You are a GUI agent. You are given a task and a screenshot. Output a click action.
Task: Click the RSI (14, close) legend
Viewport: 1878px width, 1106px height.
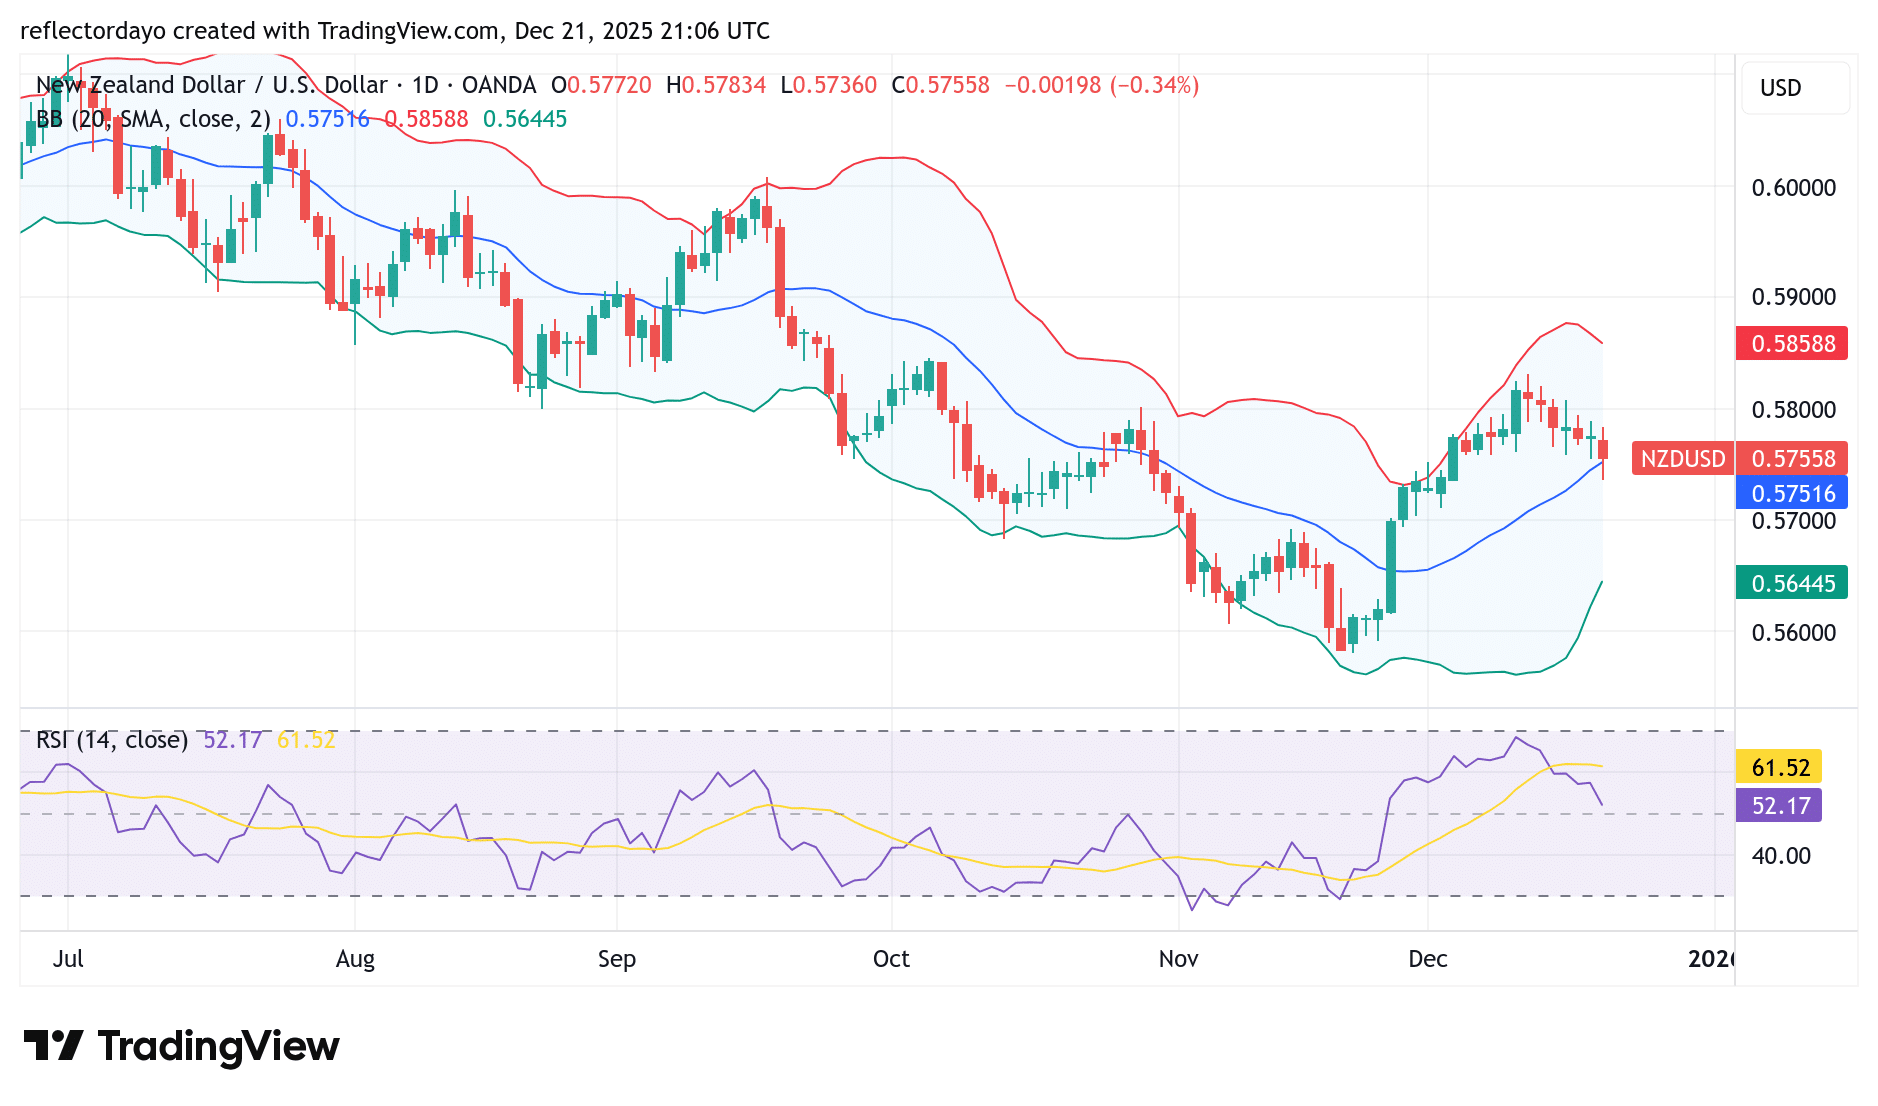(x=112, y=740)
